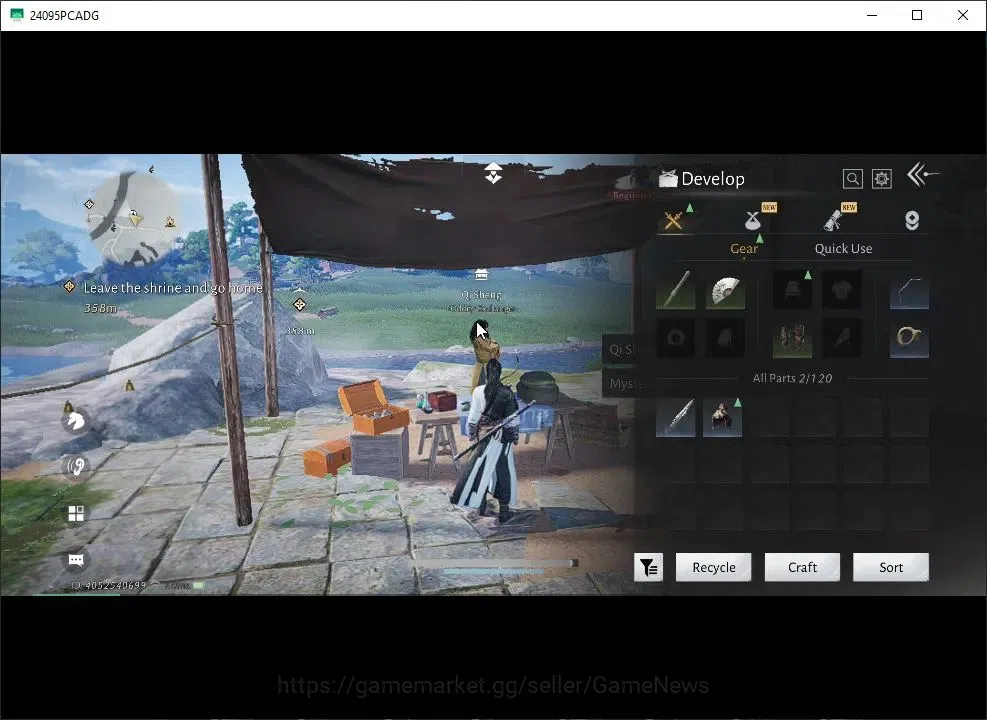Image resolution: width=987 pixels, height=720 pixels.
Task: Click the Recycle button
Action: click(713, 567)
